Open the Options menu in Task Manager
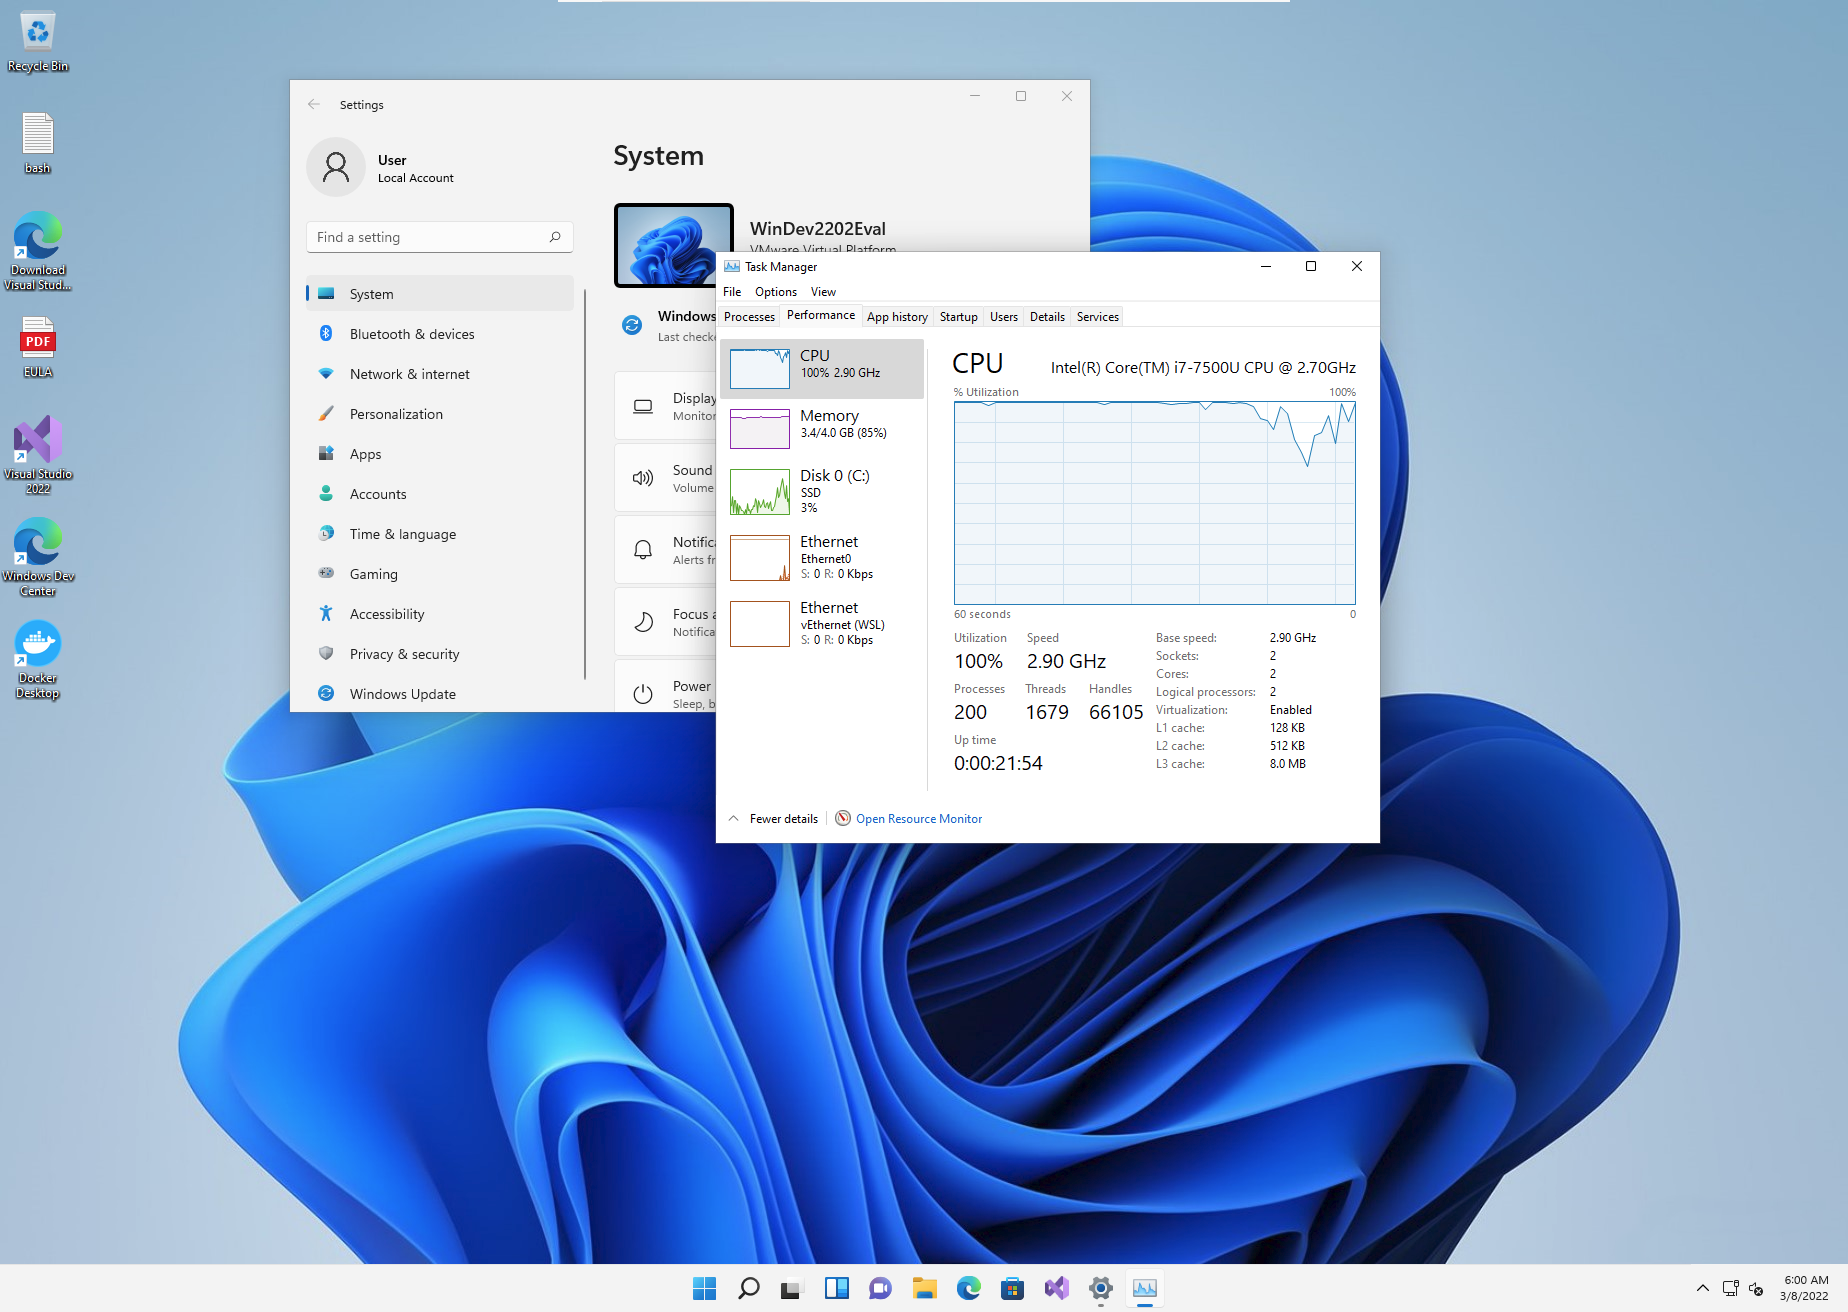The width and height of the screenshot is (1848, 1312). point(775,292)
